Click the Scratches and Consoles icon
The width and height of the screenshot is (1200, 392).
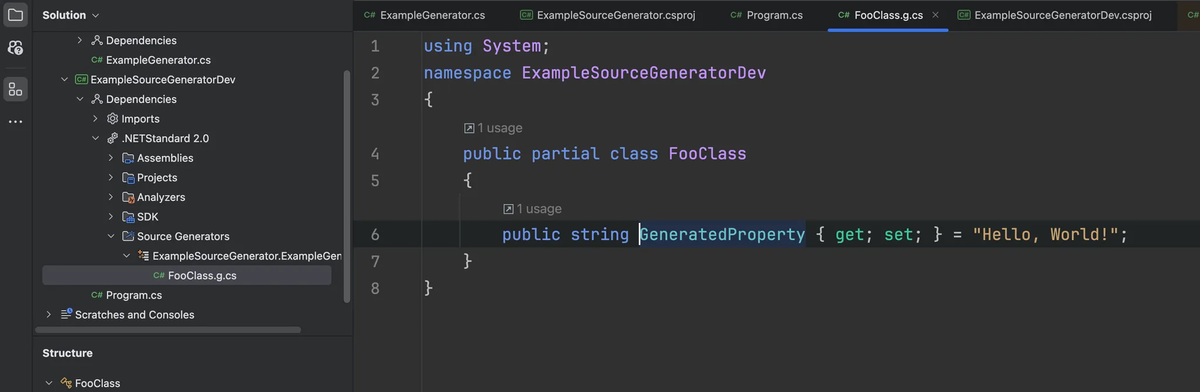click(x=67, y=315)
